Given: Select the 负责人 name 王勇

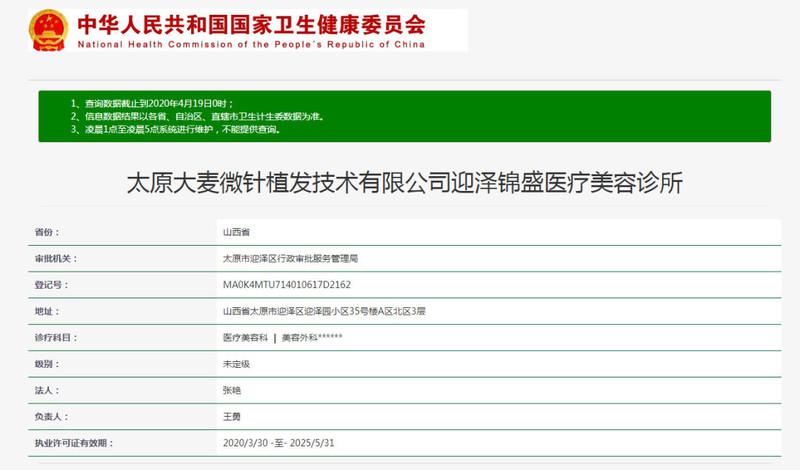Looking at the screenshot, I should coord(232,416).
